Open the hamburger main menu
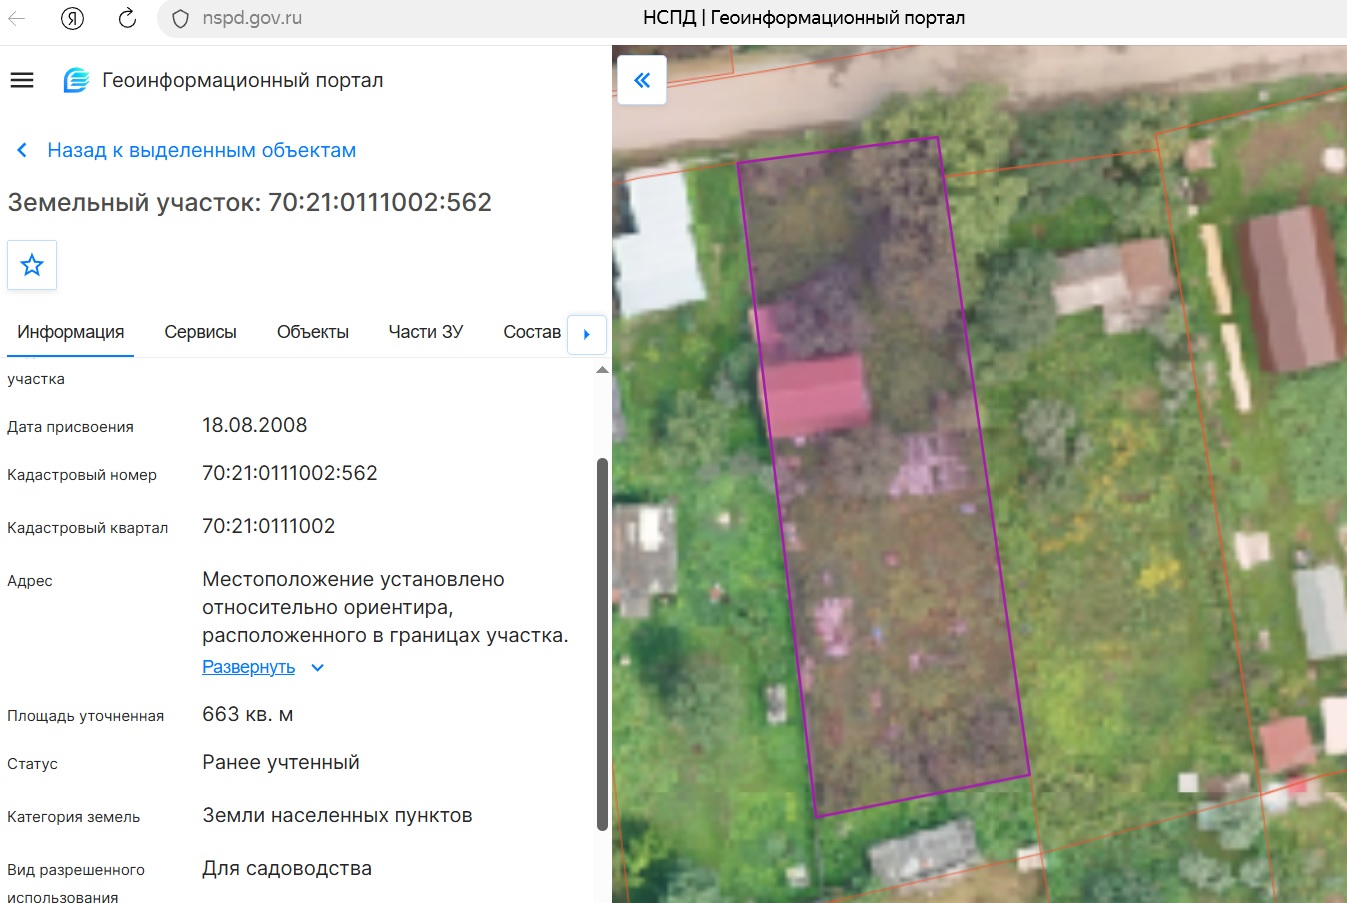The image size is (1347, 903). click(x=22, y=80)
